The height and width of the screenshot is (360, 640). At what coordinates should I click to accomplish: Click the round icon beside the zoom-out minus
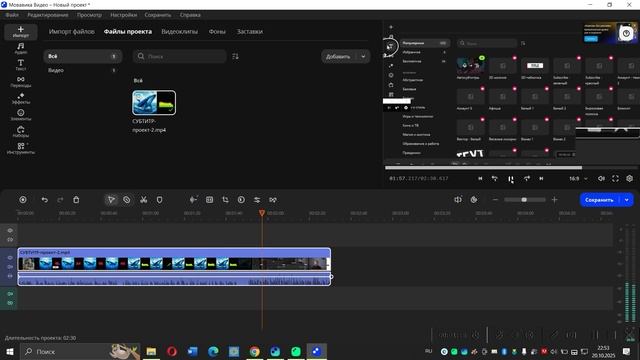click(474, 200)
